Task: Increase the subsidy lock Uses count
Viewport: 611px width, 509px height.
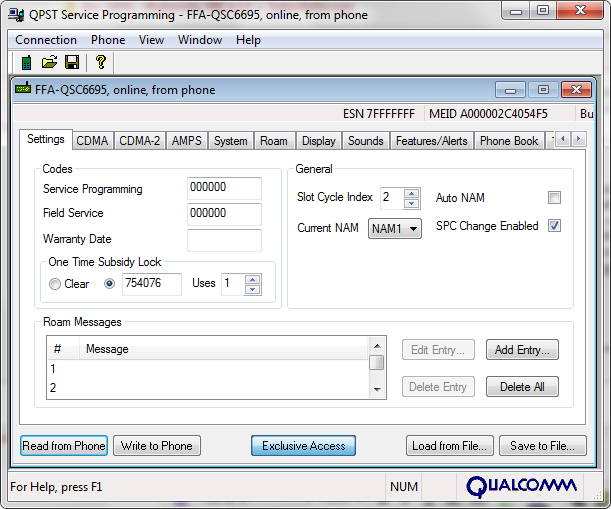Action: tap(253, 279)
